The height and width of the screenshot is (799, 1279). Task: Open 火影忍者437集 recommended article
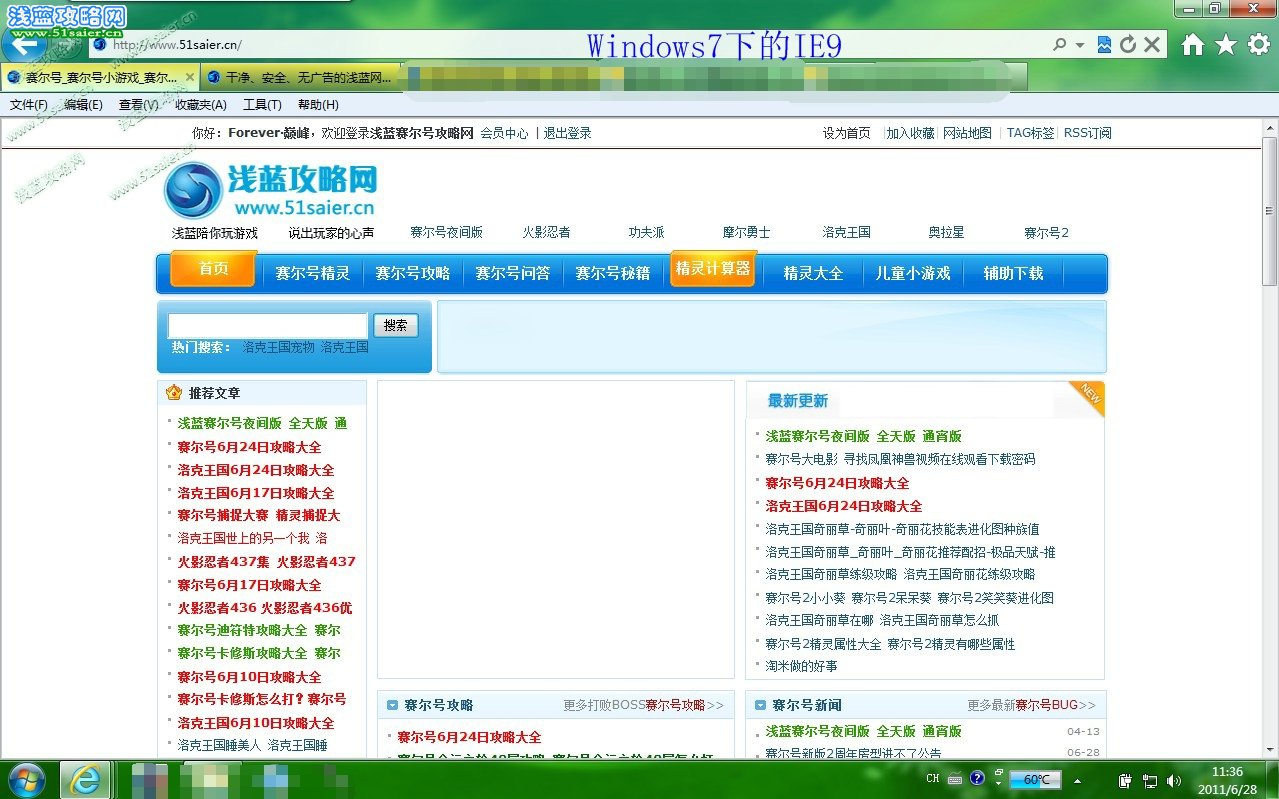point(266,562)
